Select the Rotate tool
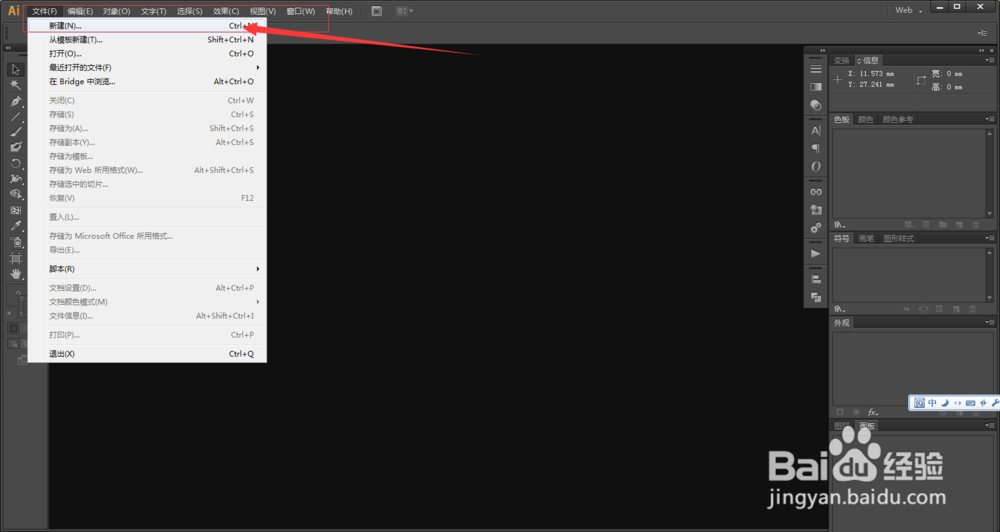Screen dimensions: 1000x532 [15, 163]
